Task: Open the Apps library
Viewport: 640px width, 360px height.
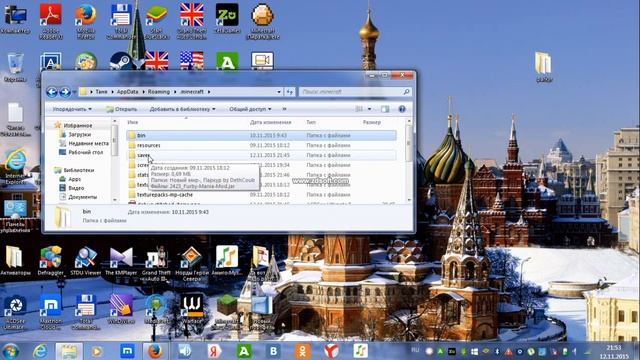Action: [x=74, y=179]
